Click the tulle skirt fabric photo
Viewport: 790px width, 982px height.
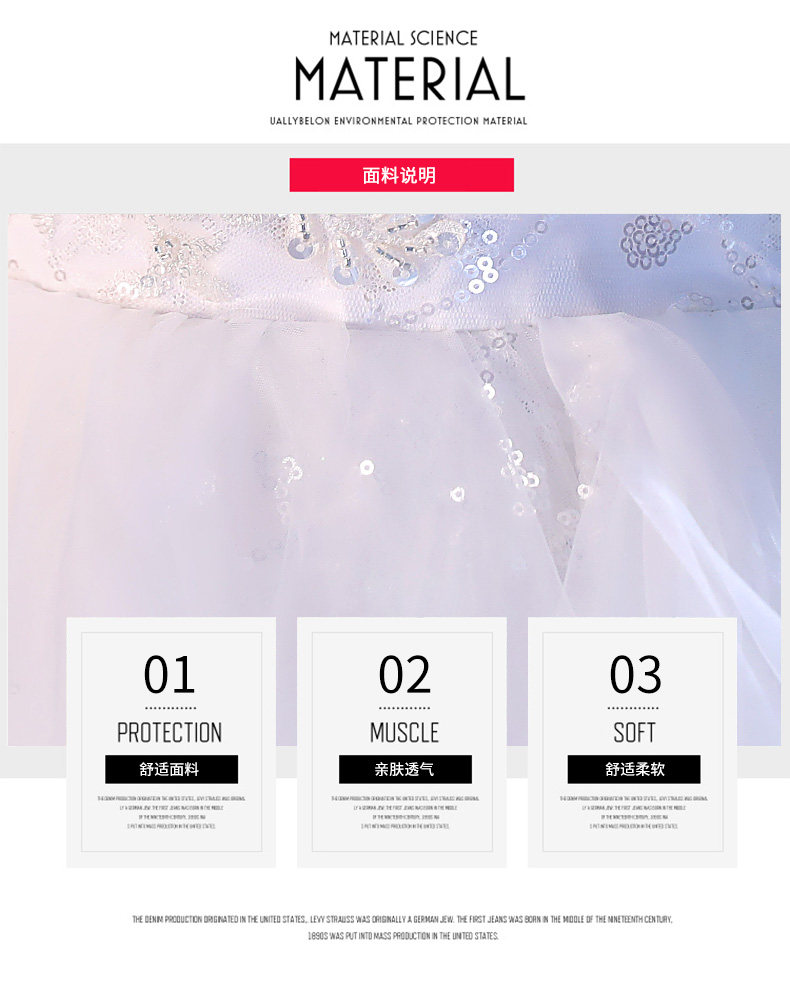[x=395, y=479]
